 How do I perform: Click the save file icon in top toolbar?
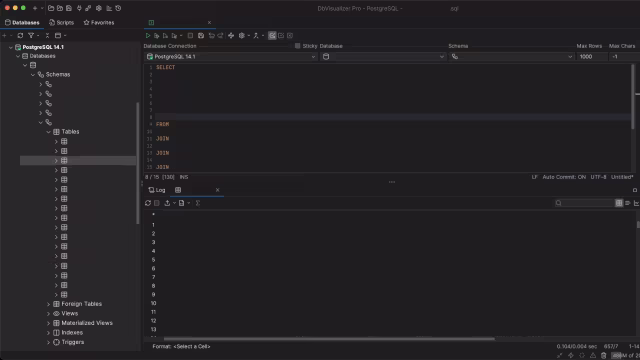69,8
